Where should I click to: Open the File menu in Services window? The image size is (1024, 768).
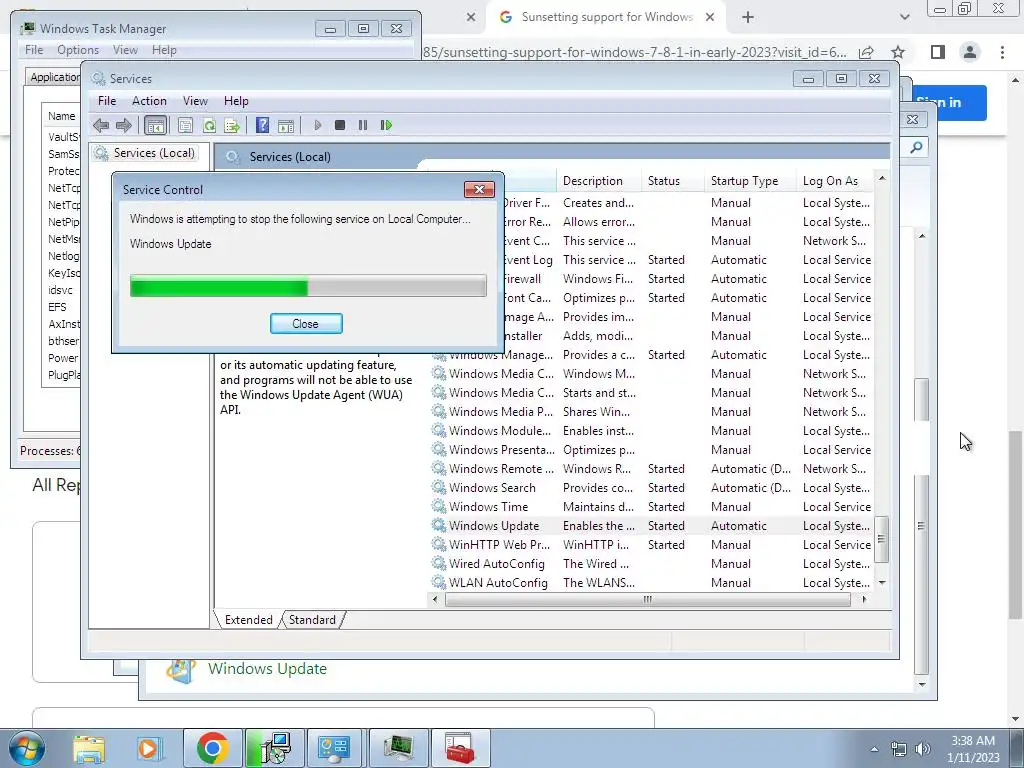click(x=107, y=101)
